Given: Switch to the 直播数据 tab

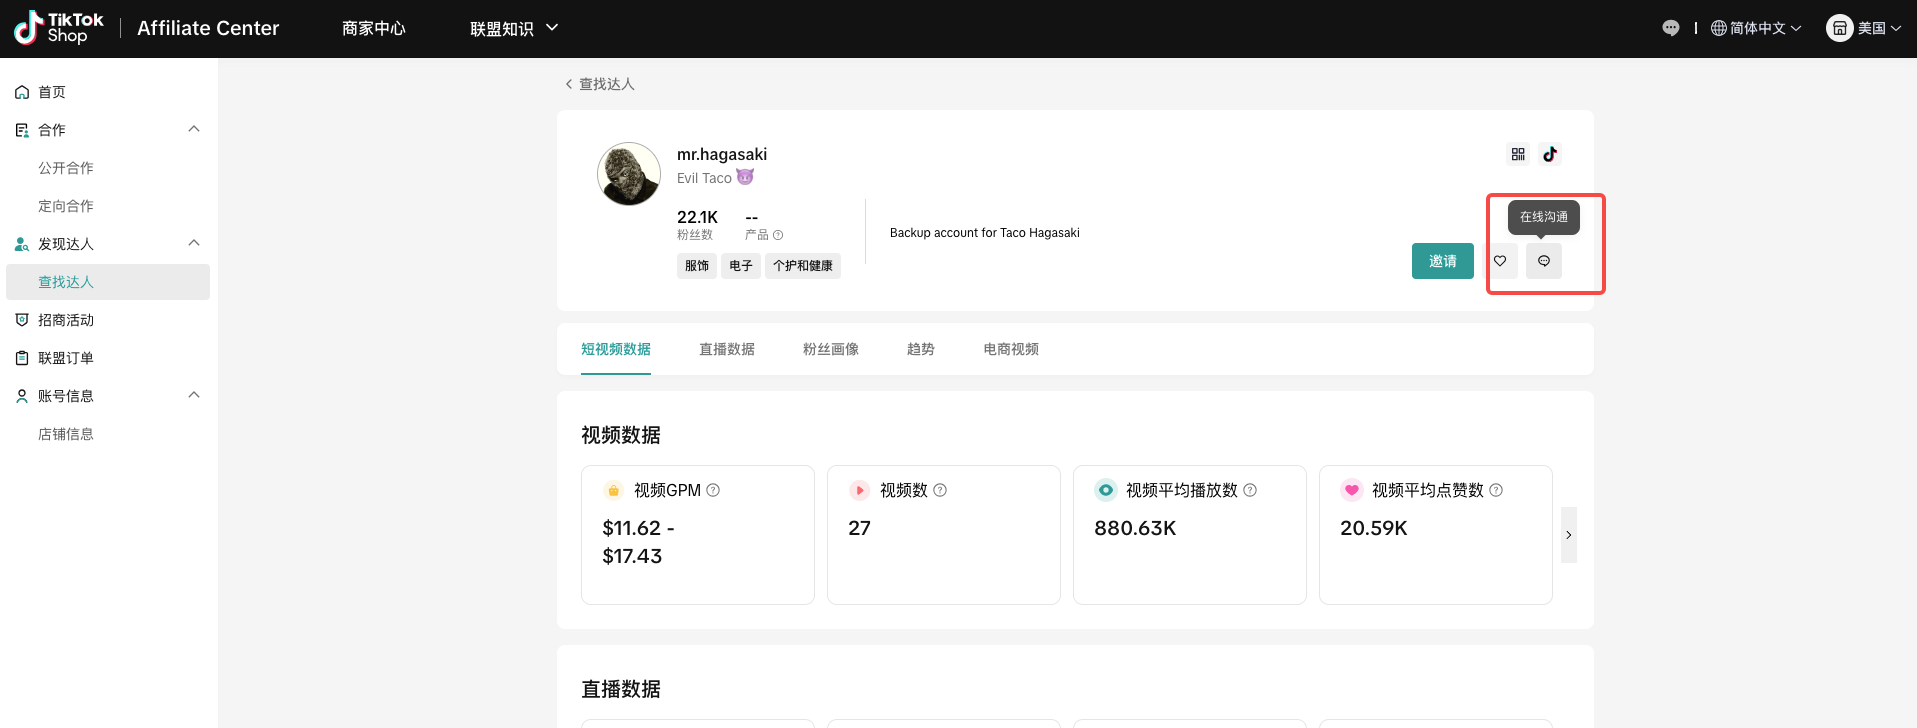Looking at the screenshot, I should pos(726,349).
